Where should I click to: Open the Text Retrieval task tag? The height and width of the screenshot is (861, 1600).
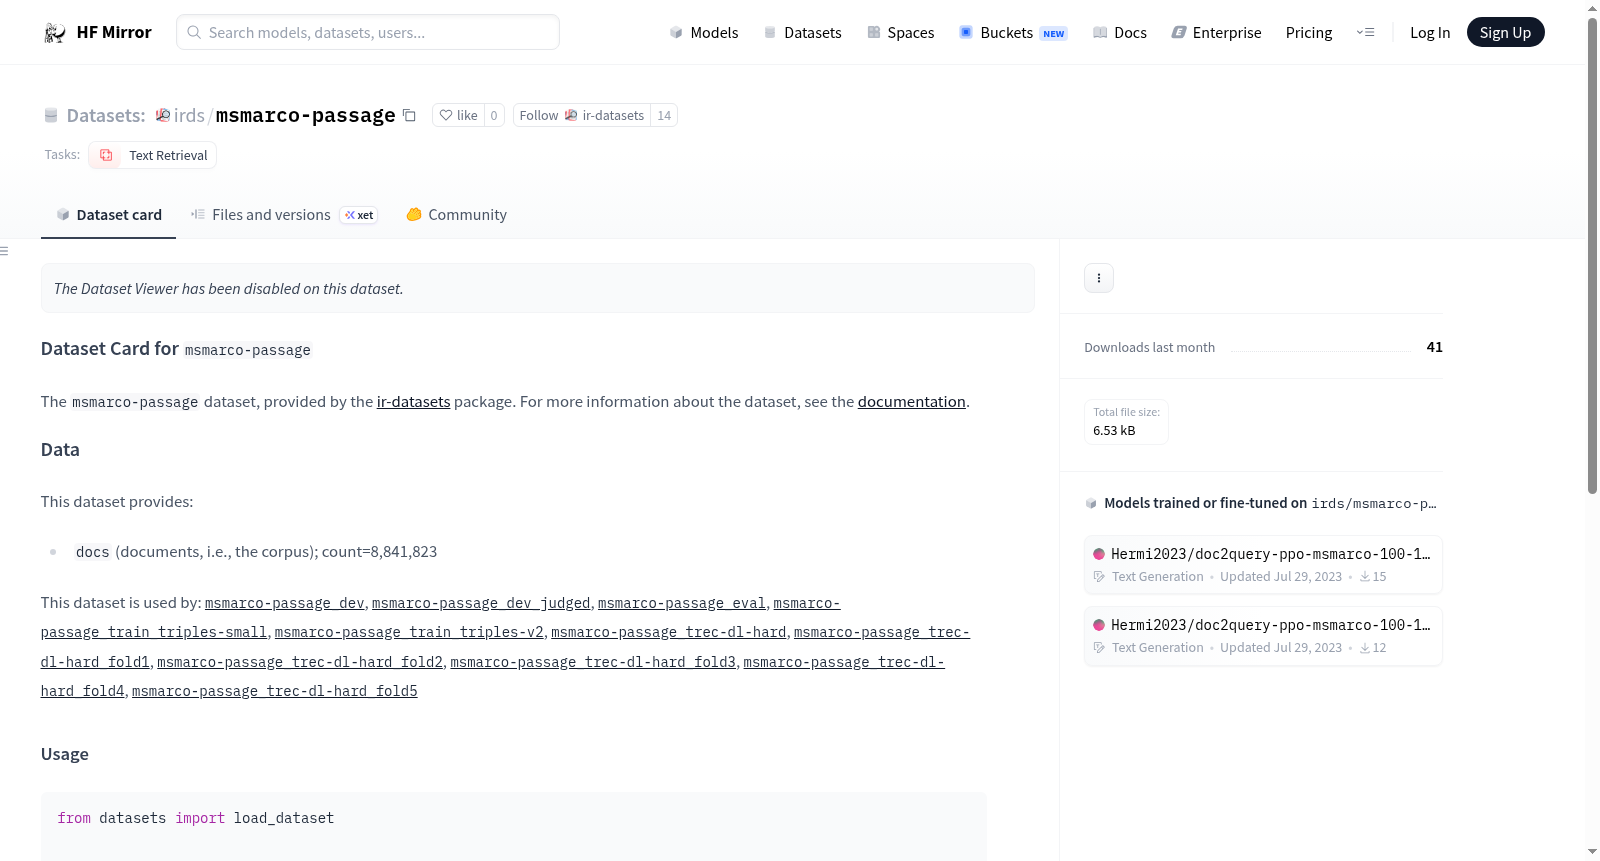click(153, 155)
